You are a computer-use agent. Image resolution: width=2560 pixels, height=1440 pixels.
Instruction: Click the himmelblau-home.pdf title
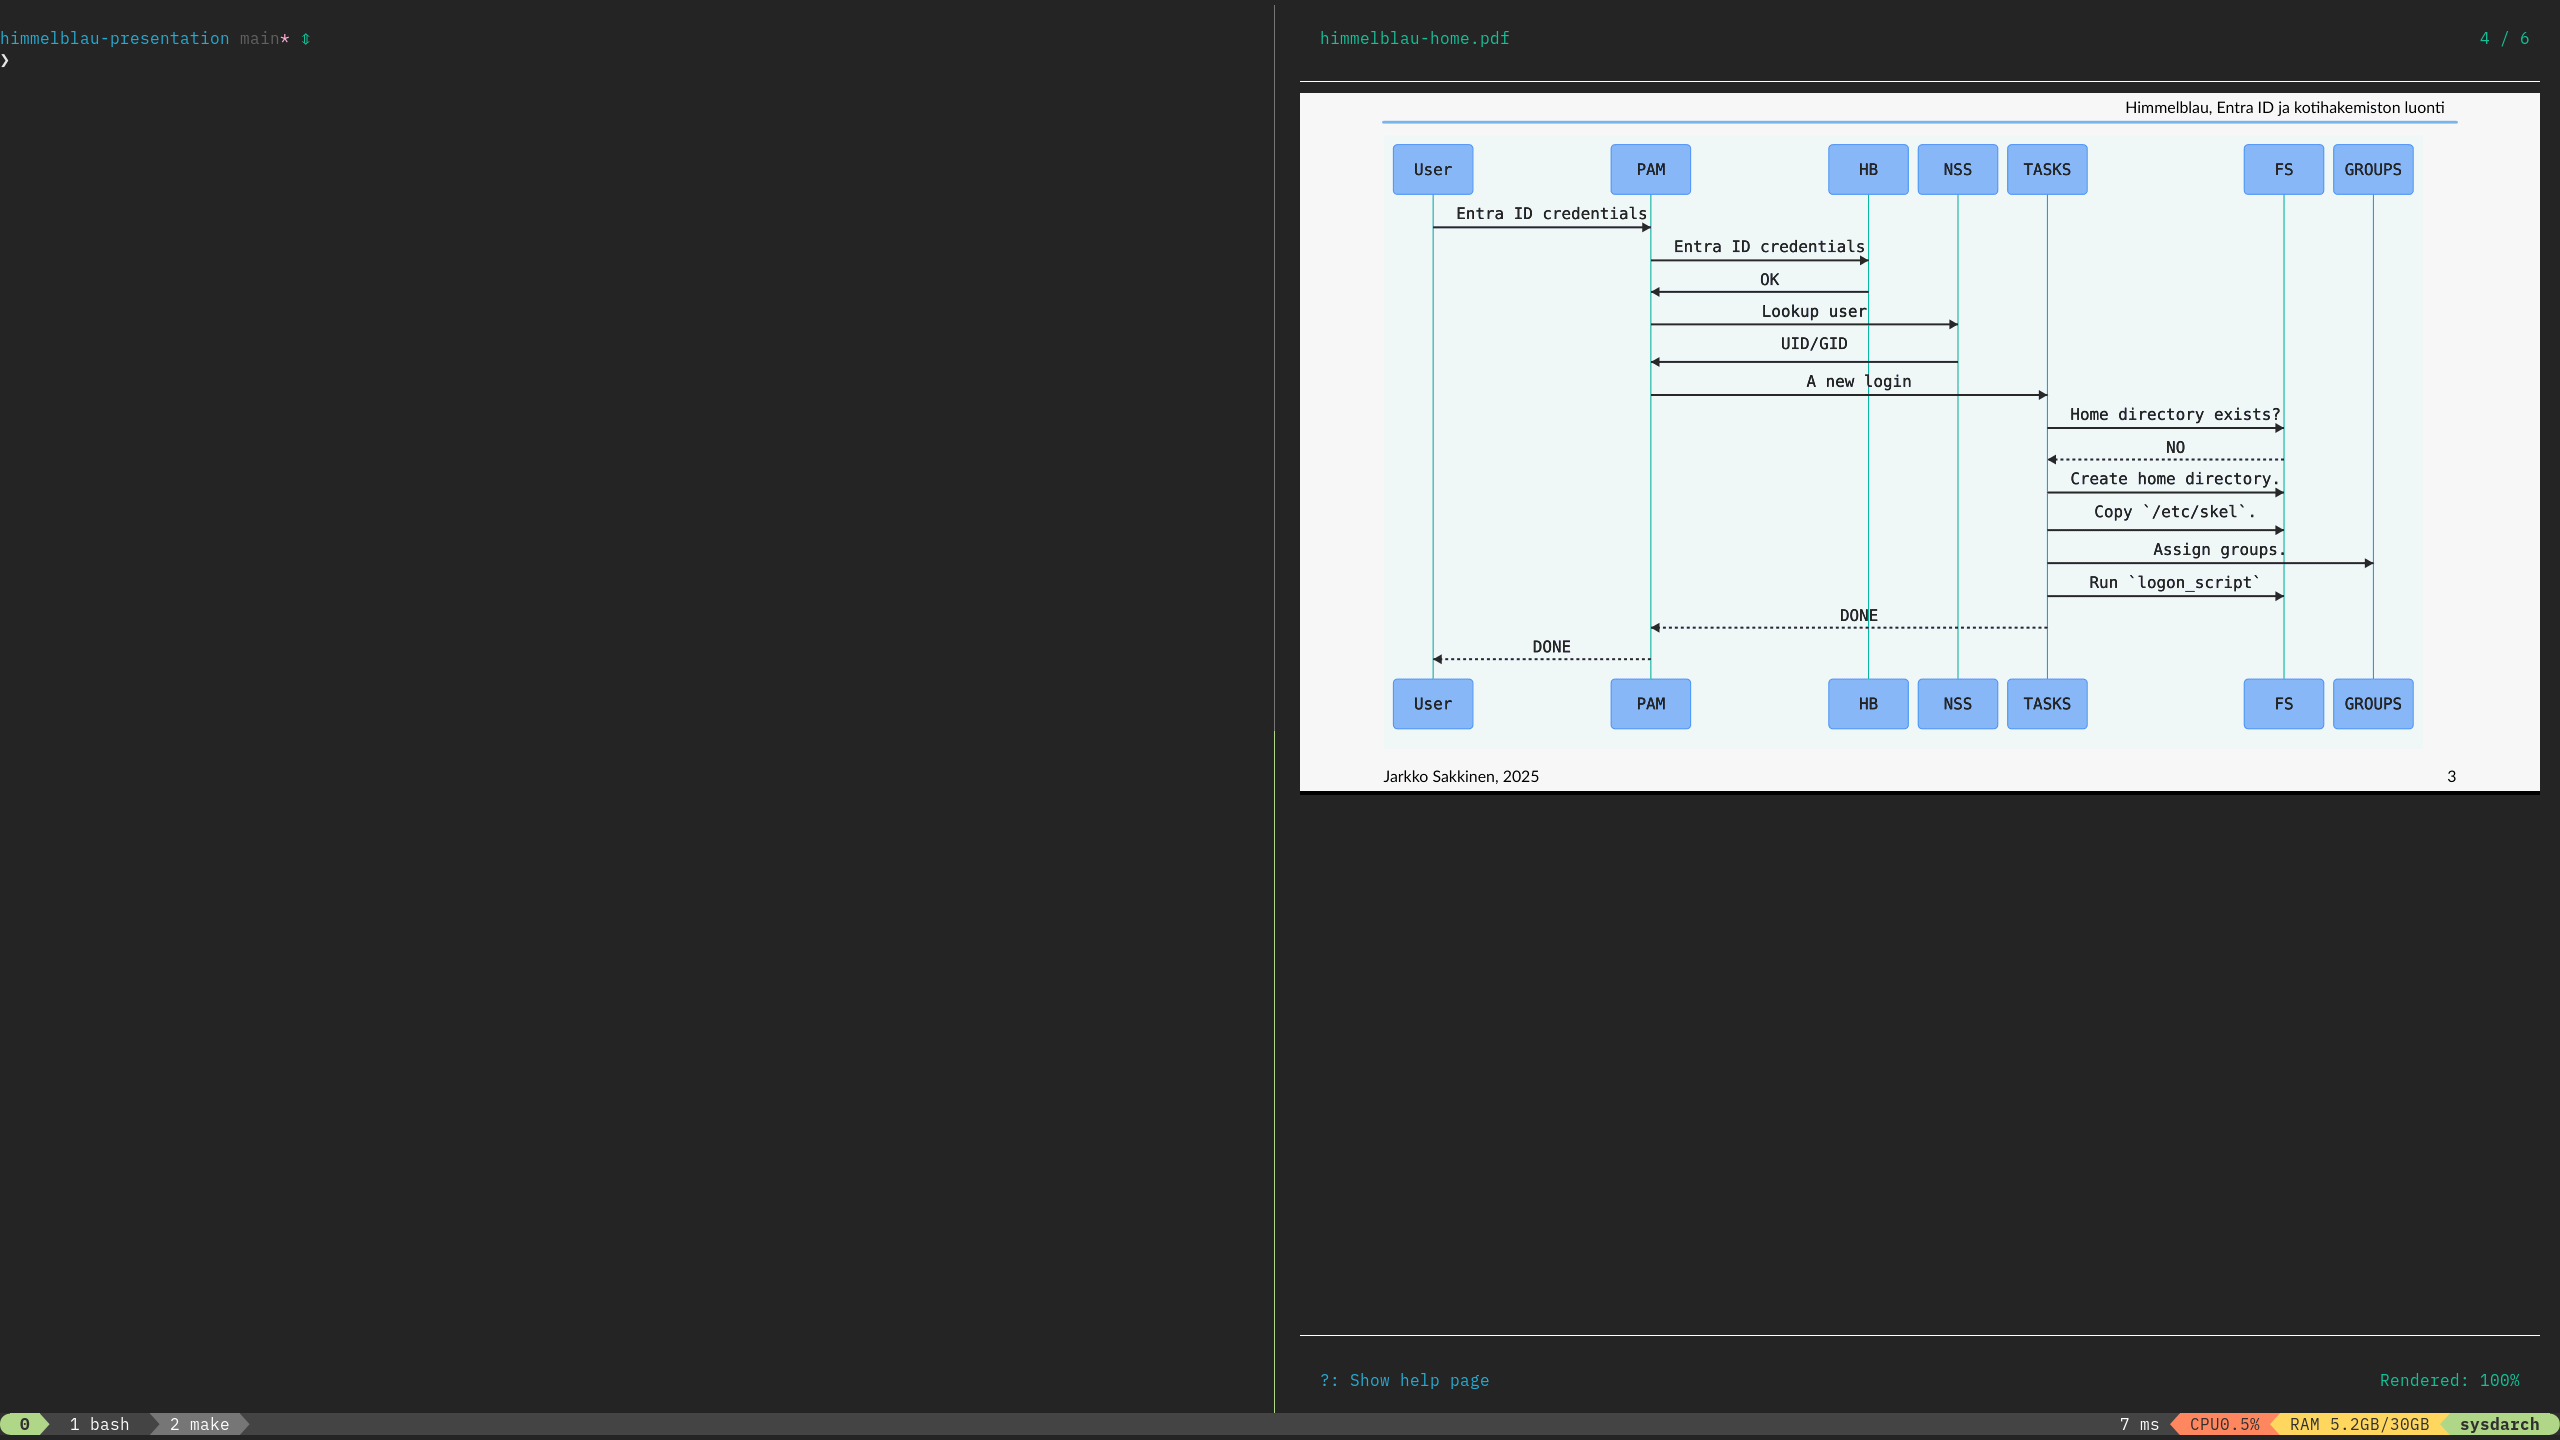(1414, 38)
